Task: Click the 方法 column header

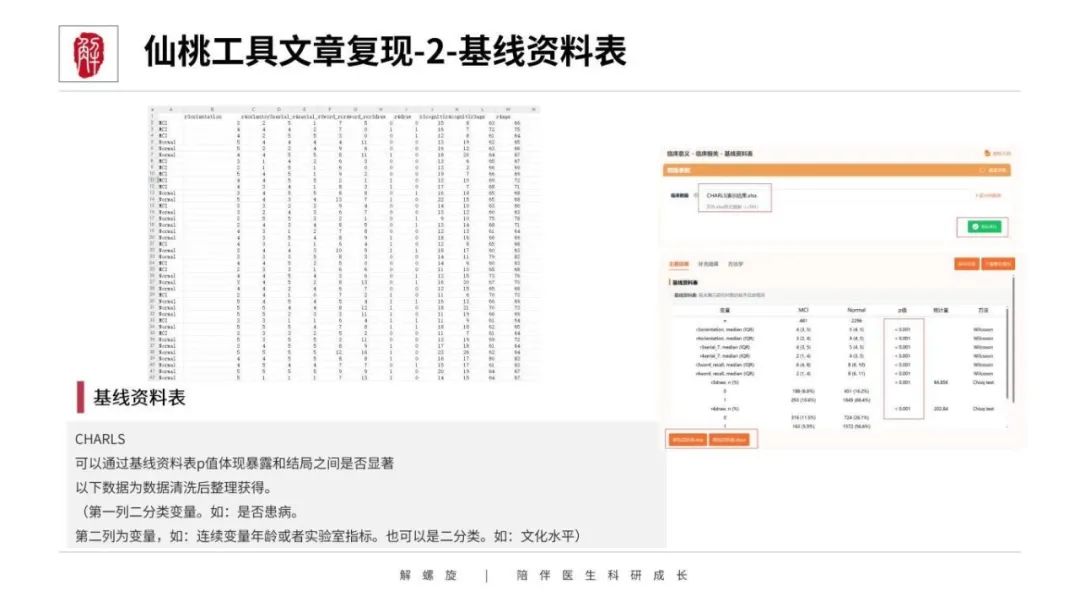Action: point(983,311)
